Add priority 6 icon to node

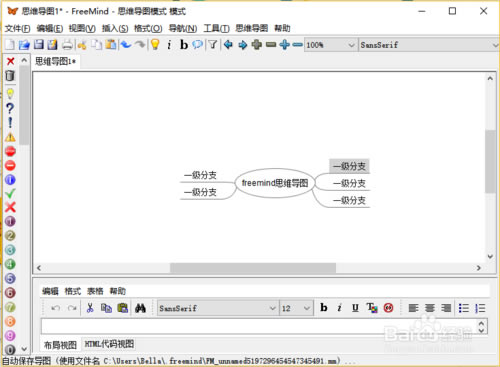[10, 293]
